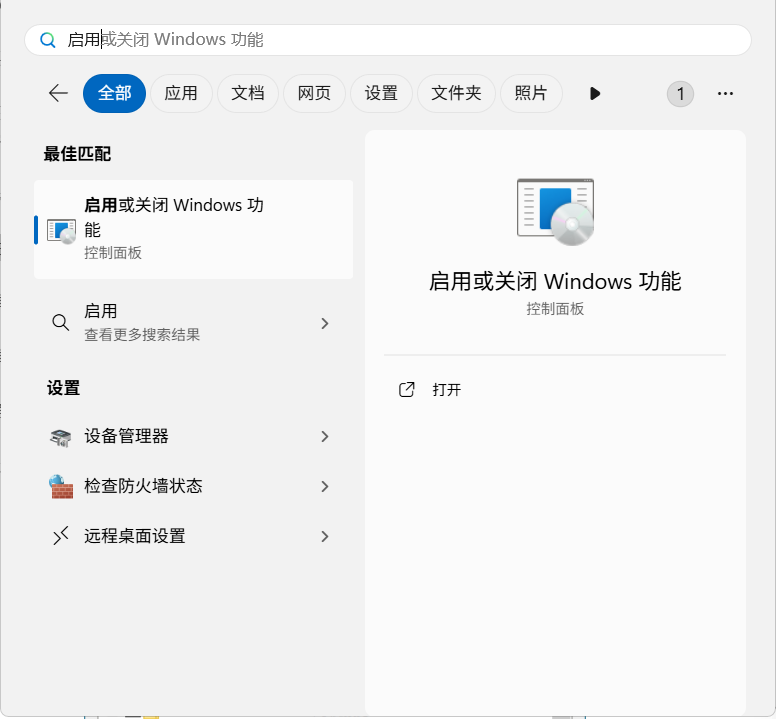The image size is (776, 719).
Task: Click the large Windows 功能 icon in the preview pane
Action: pyautogui.click(x=555, y=211)
